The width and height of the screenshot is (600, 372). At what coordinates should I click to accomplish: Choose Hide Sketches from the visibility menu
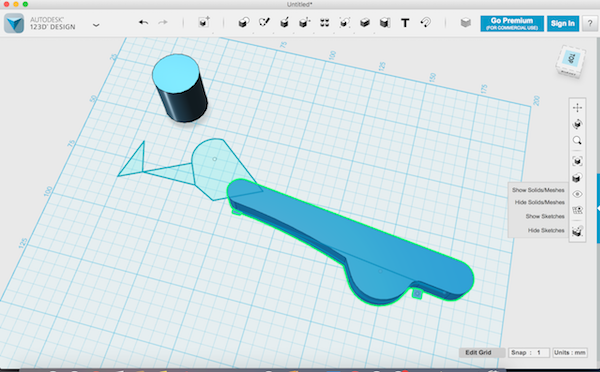[x=546, y=230]
